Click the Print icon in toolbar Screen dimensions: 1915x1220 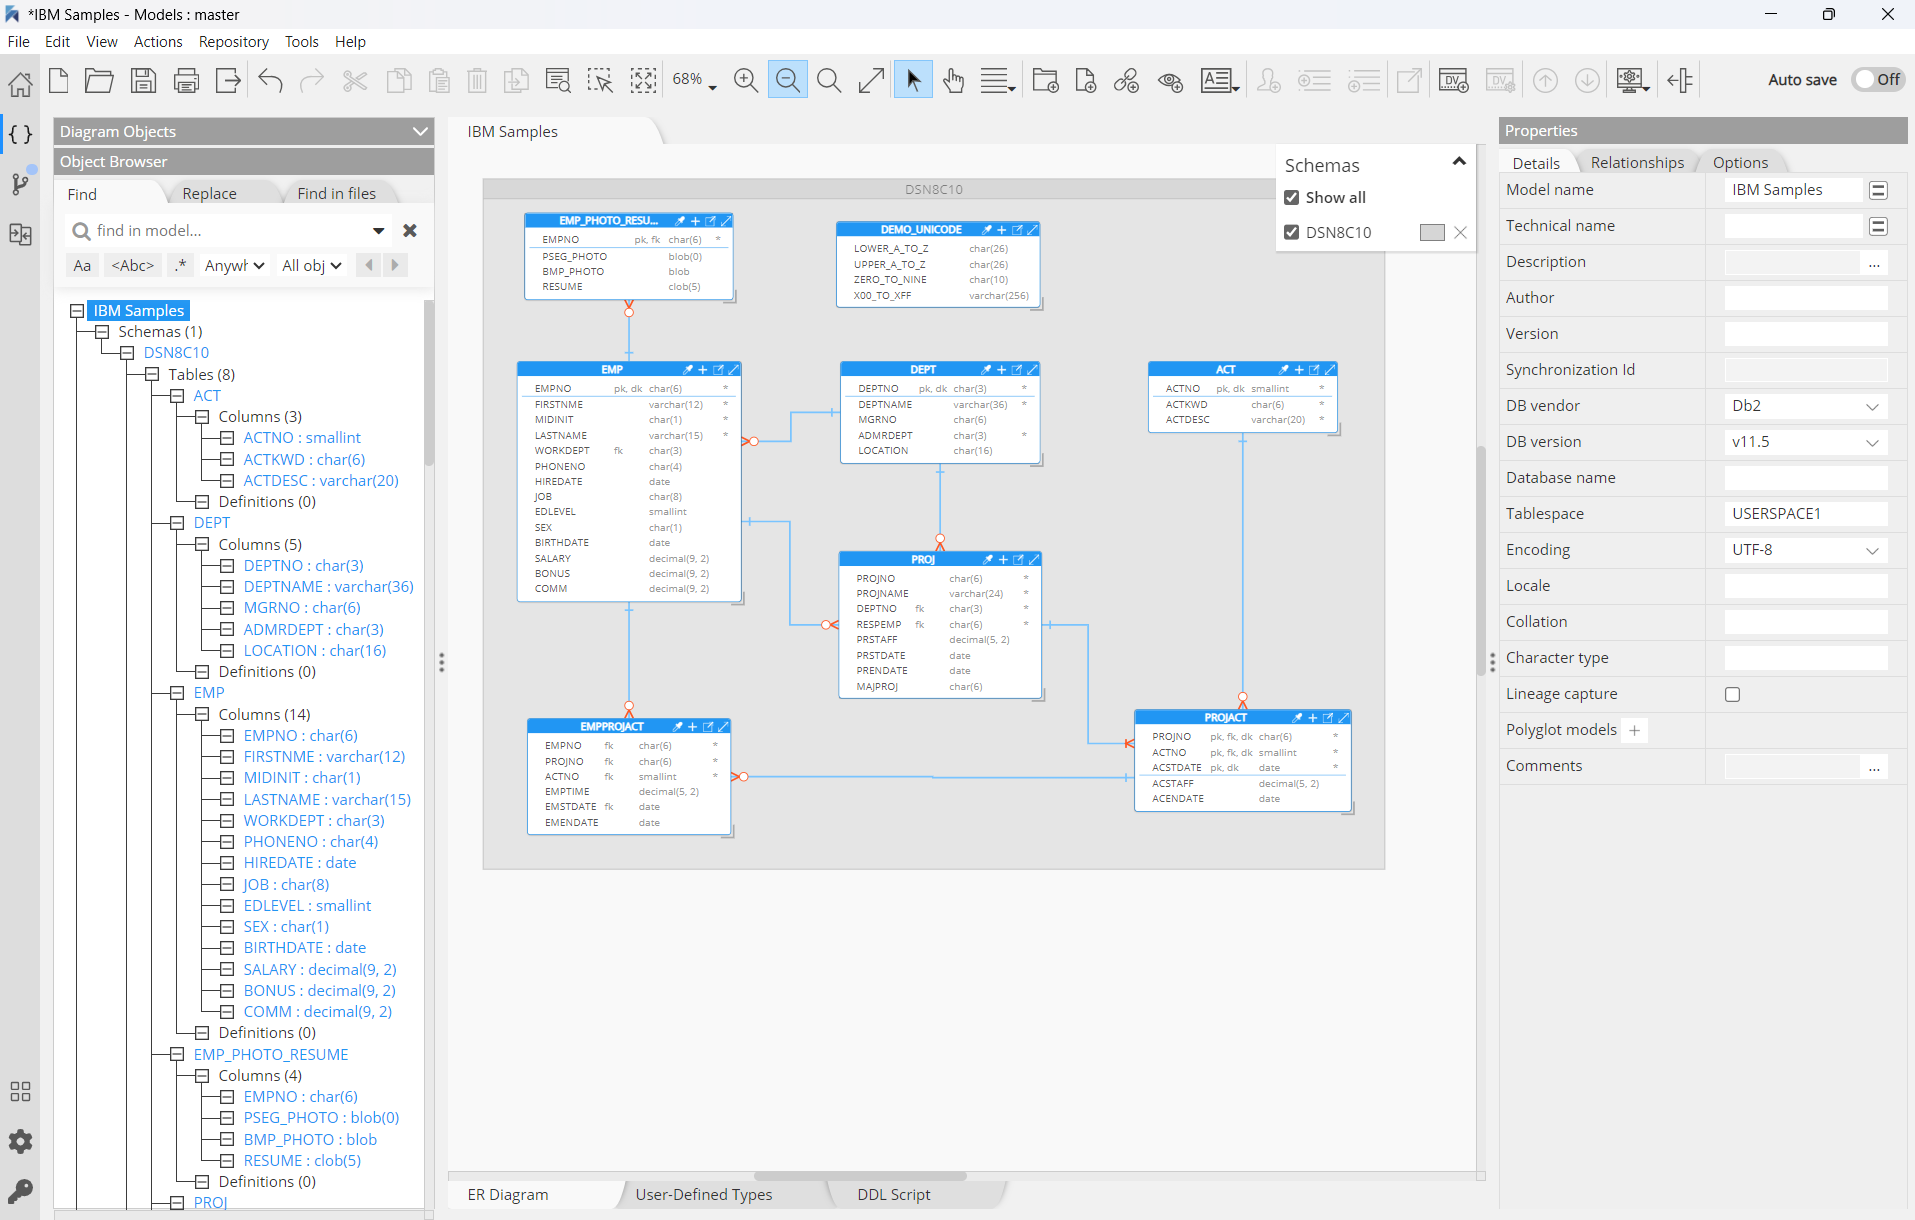click(186, 80)
